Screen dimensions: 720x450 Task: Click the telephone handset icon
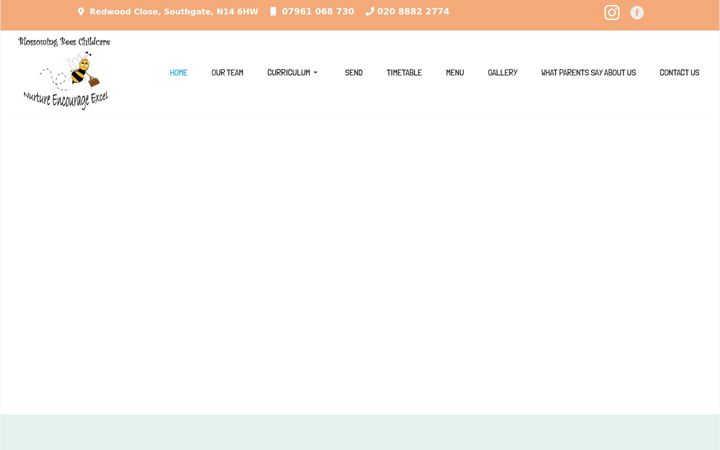point(370,11)
